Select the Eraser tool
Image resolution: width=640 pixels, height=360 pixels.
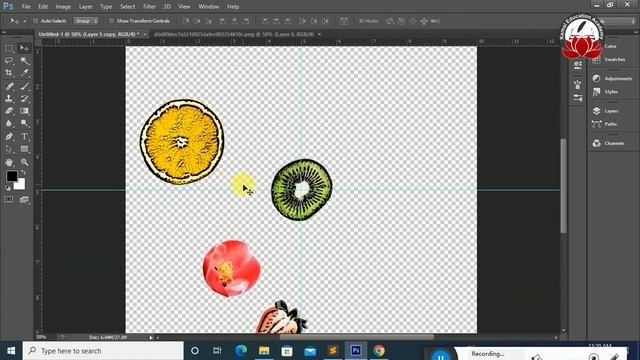9,111
